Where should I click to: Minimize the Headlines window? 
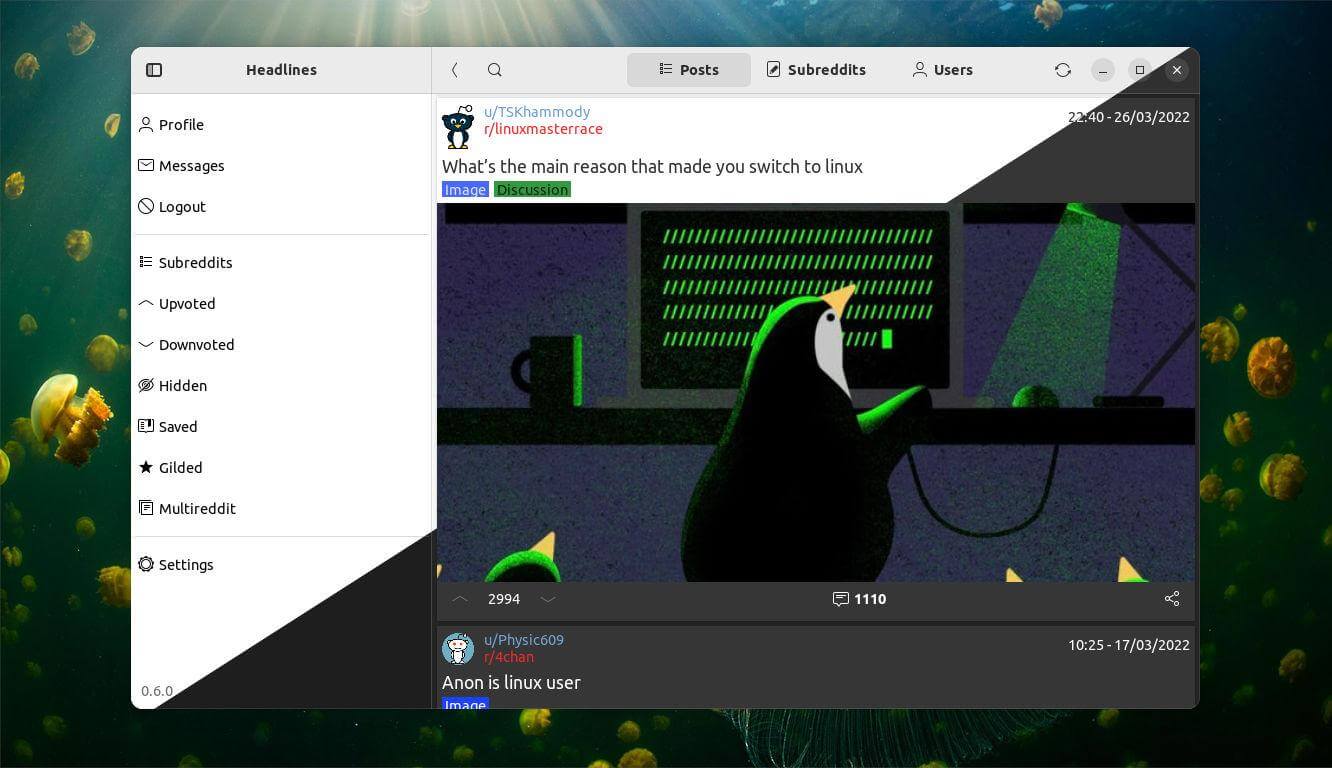[1102, 70]
